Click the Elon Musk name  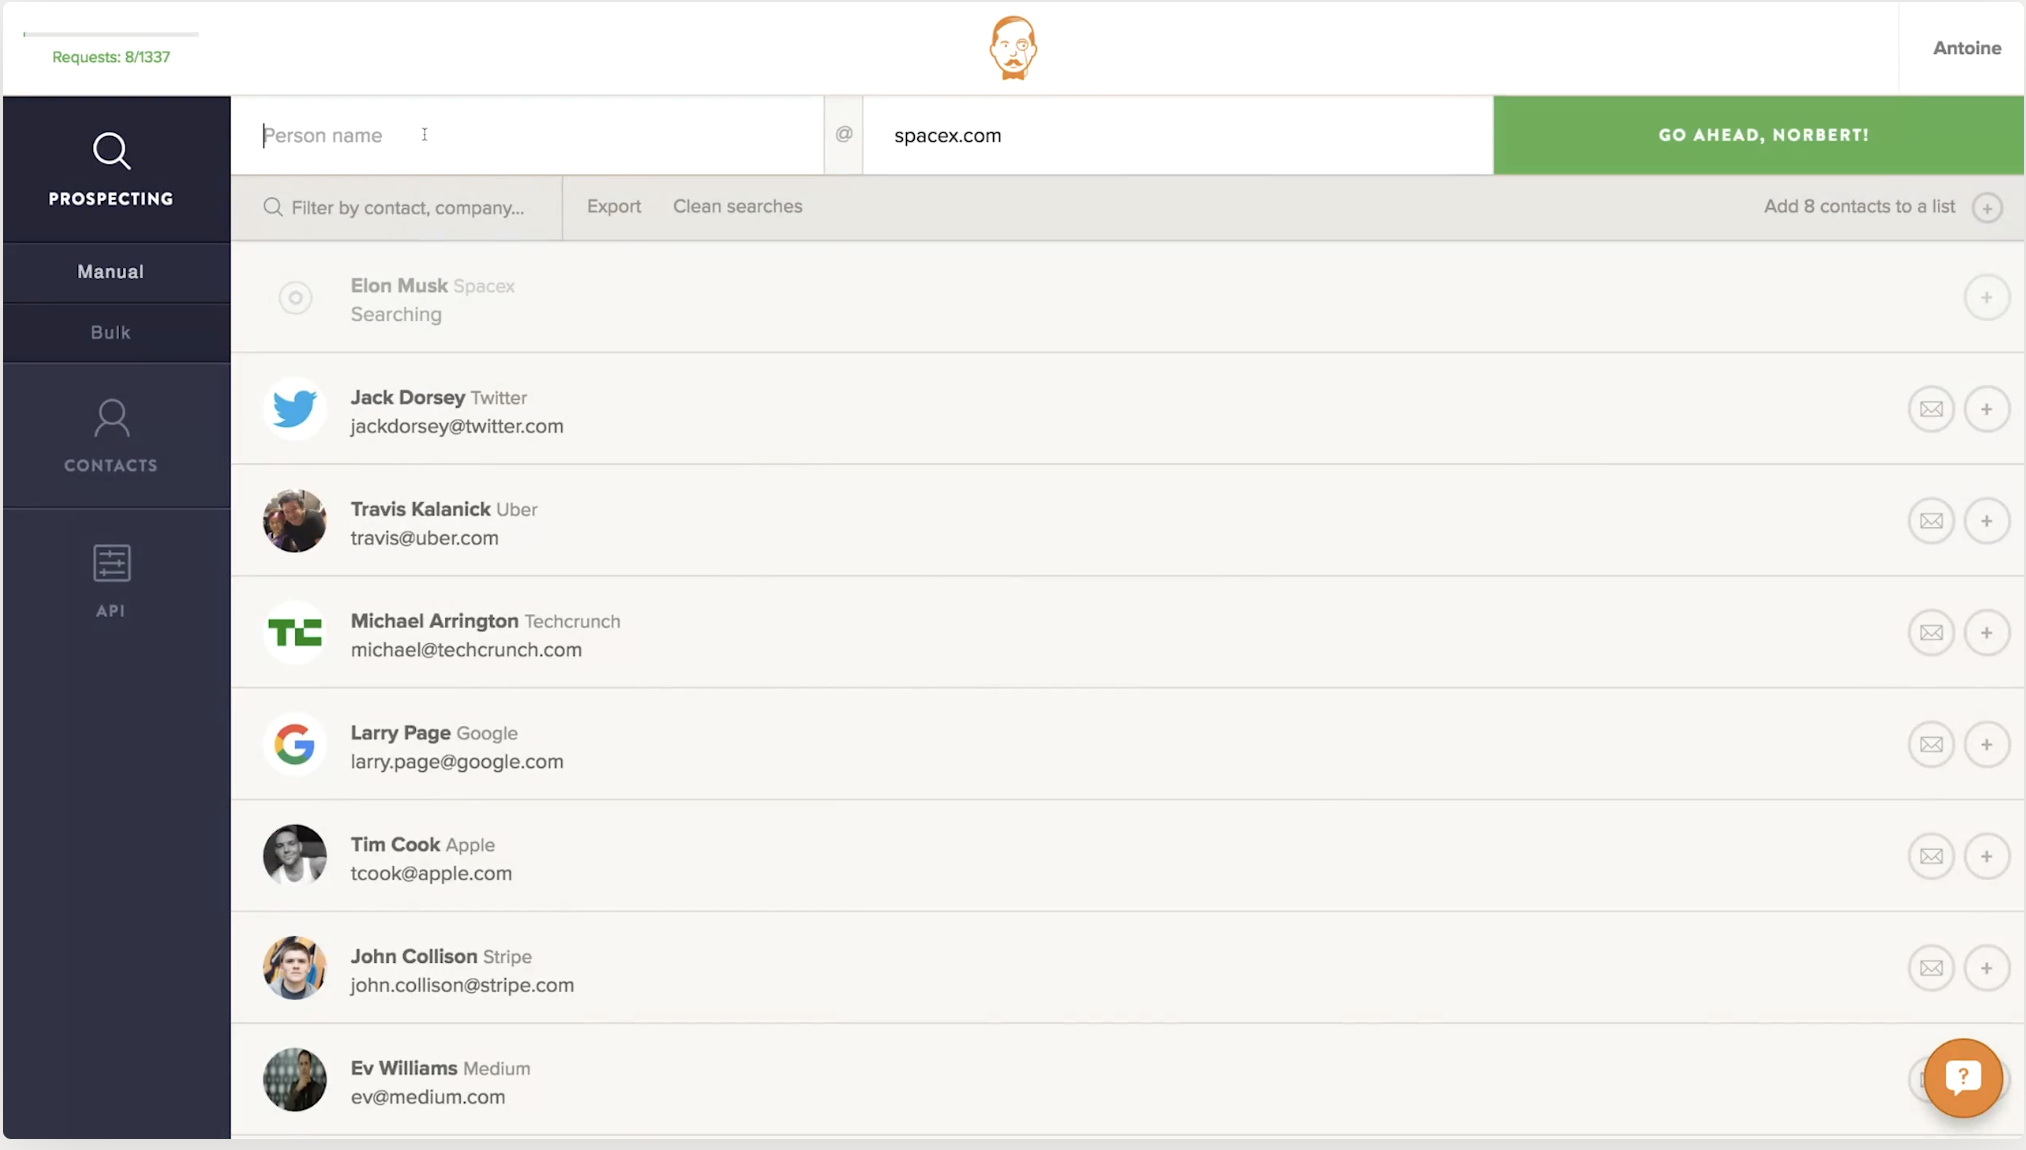point(399,286)
